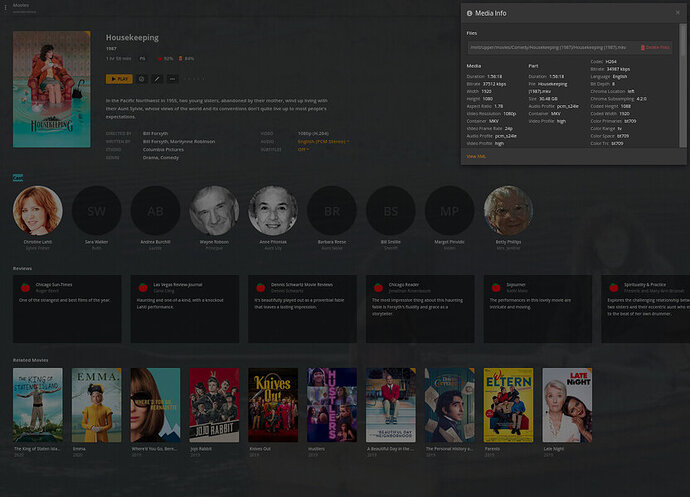Open Christine Lahti's cast photo

[x=38, y=210]
